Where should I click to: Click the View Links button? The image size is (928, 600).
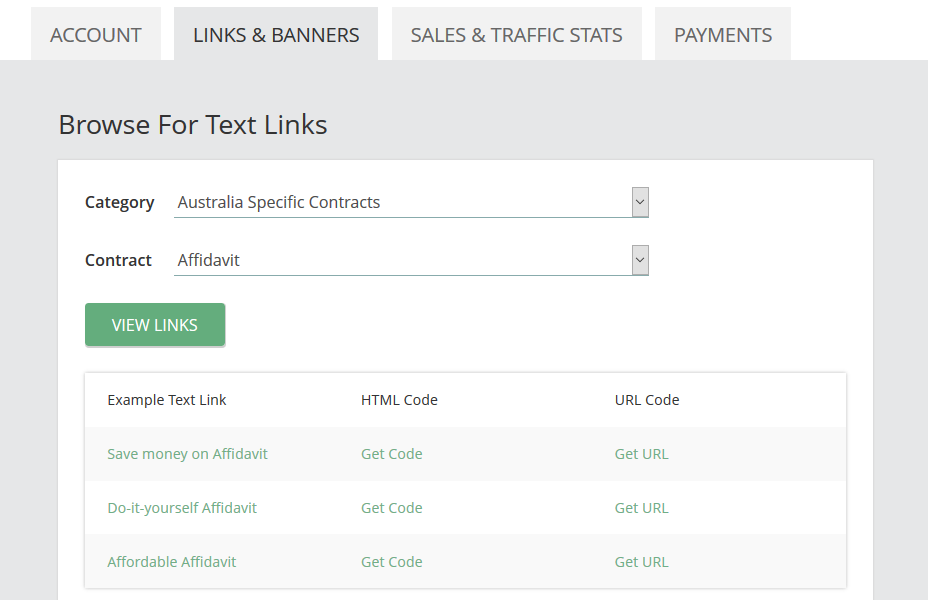pyautogui.click(x=155, y=324)
